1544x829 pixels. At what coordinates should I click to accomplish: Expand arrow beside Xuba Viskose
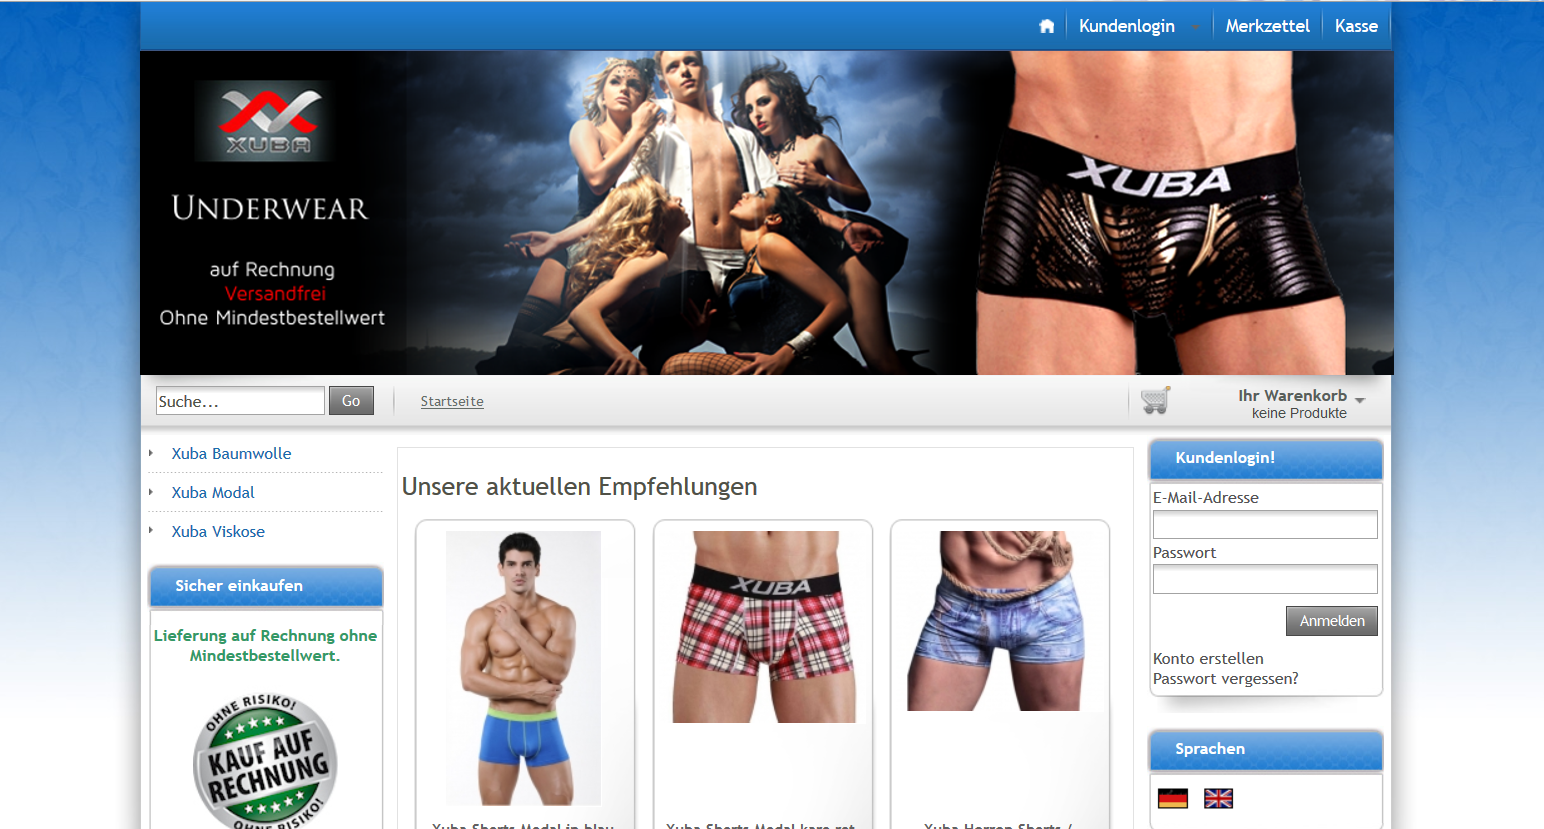[151, 530]
